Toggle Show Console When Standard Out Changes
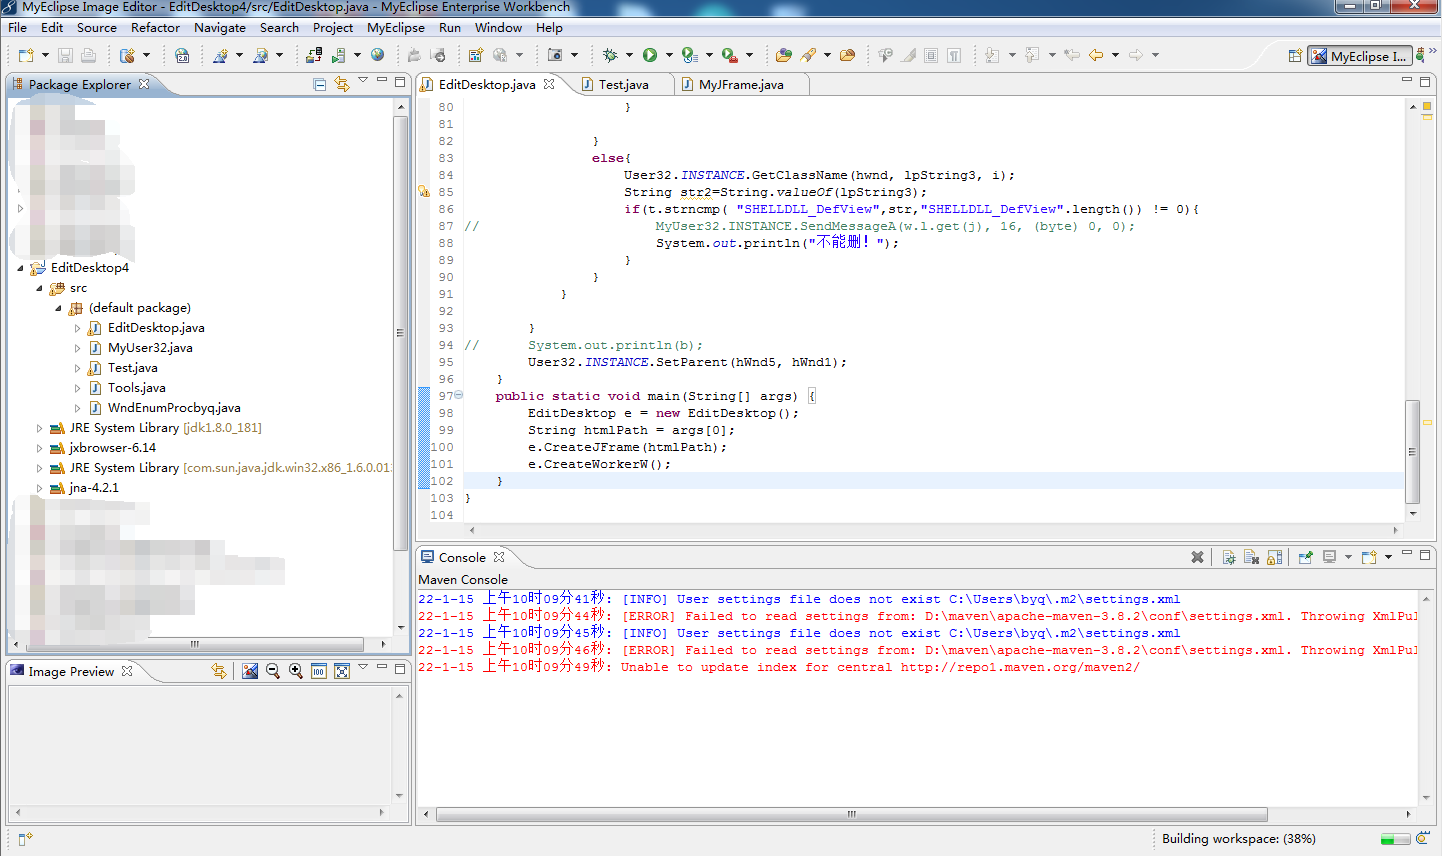The width and height of the screenshot is (1442, 856). pos(1329,557)
